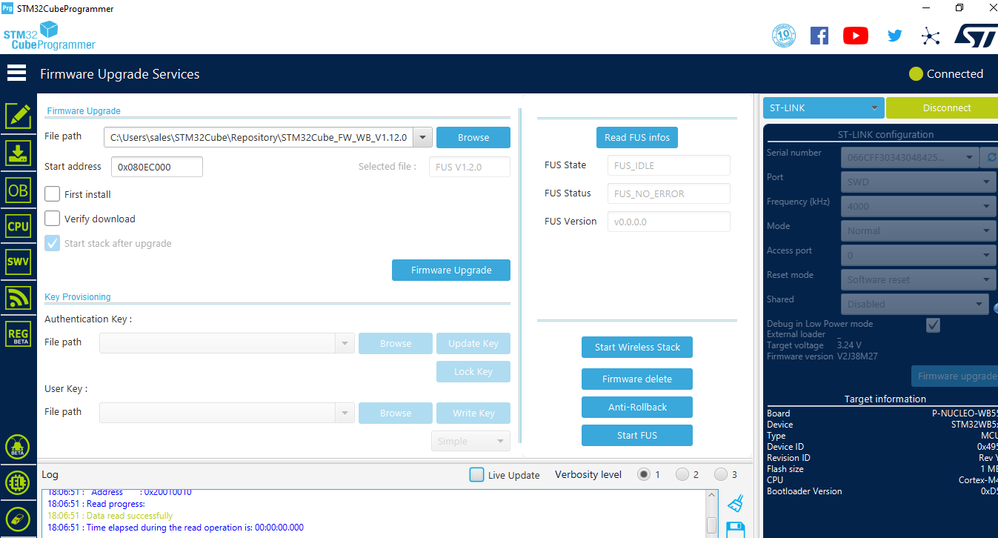Refresh the ST-LINK serial number list
Screen dimensions: 998x538
pyautogui.click(x=991, y=157)
